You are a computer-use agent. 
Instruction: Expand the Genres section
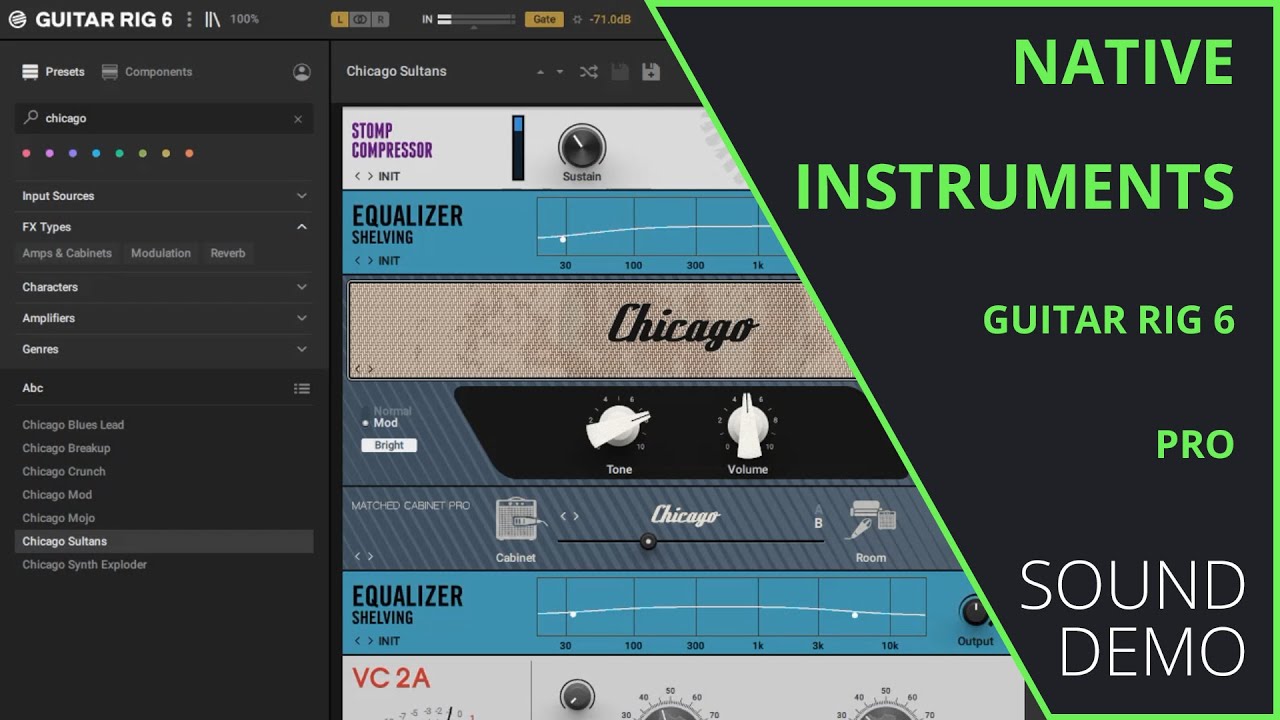pyautogui.click(x=164, y=349)
